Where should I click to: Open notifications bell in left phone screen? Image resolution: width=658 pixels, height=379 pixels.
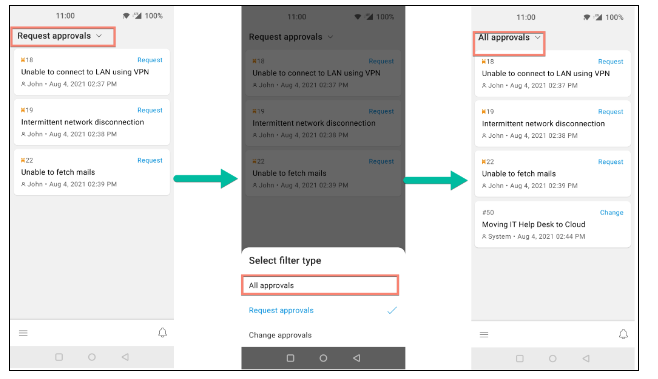point(162,332)
